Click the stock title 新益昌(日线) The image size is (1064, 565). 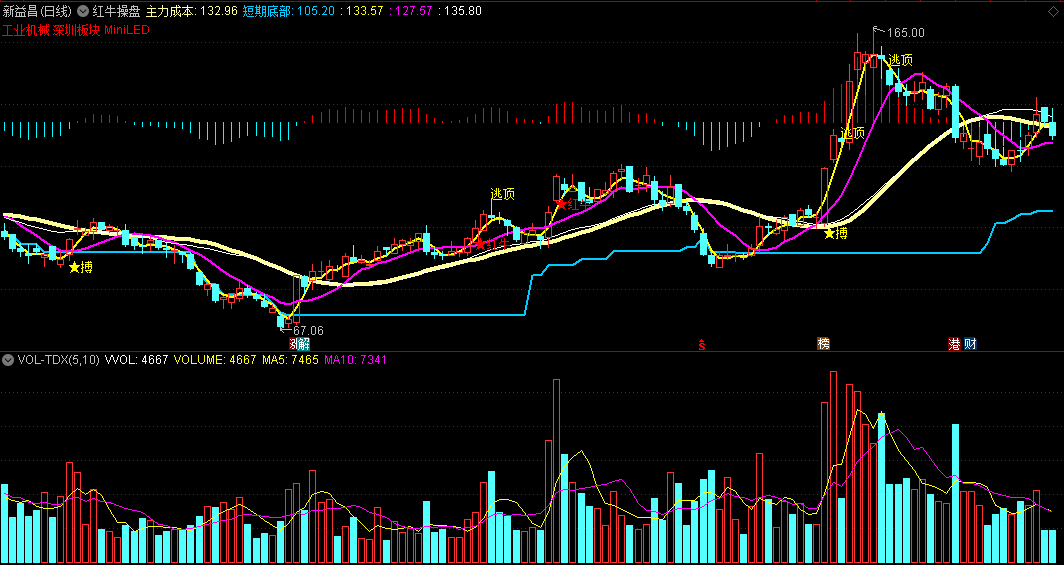(x=37, y=11)
